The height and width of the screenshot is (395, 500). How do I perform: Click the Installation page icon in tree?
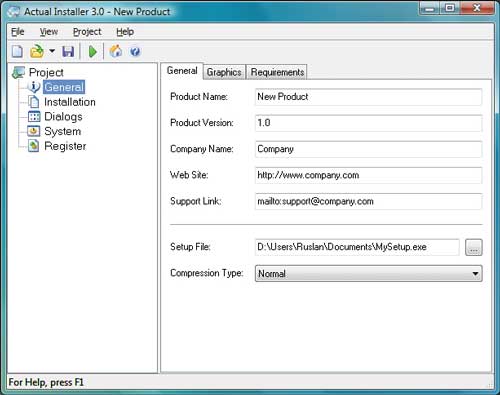coord(34,102)
